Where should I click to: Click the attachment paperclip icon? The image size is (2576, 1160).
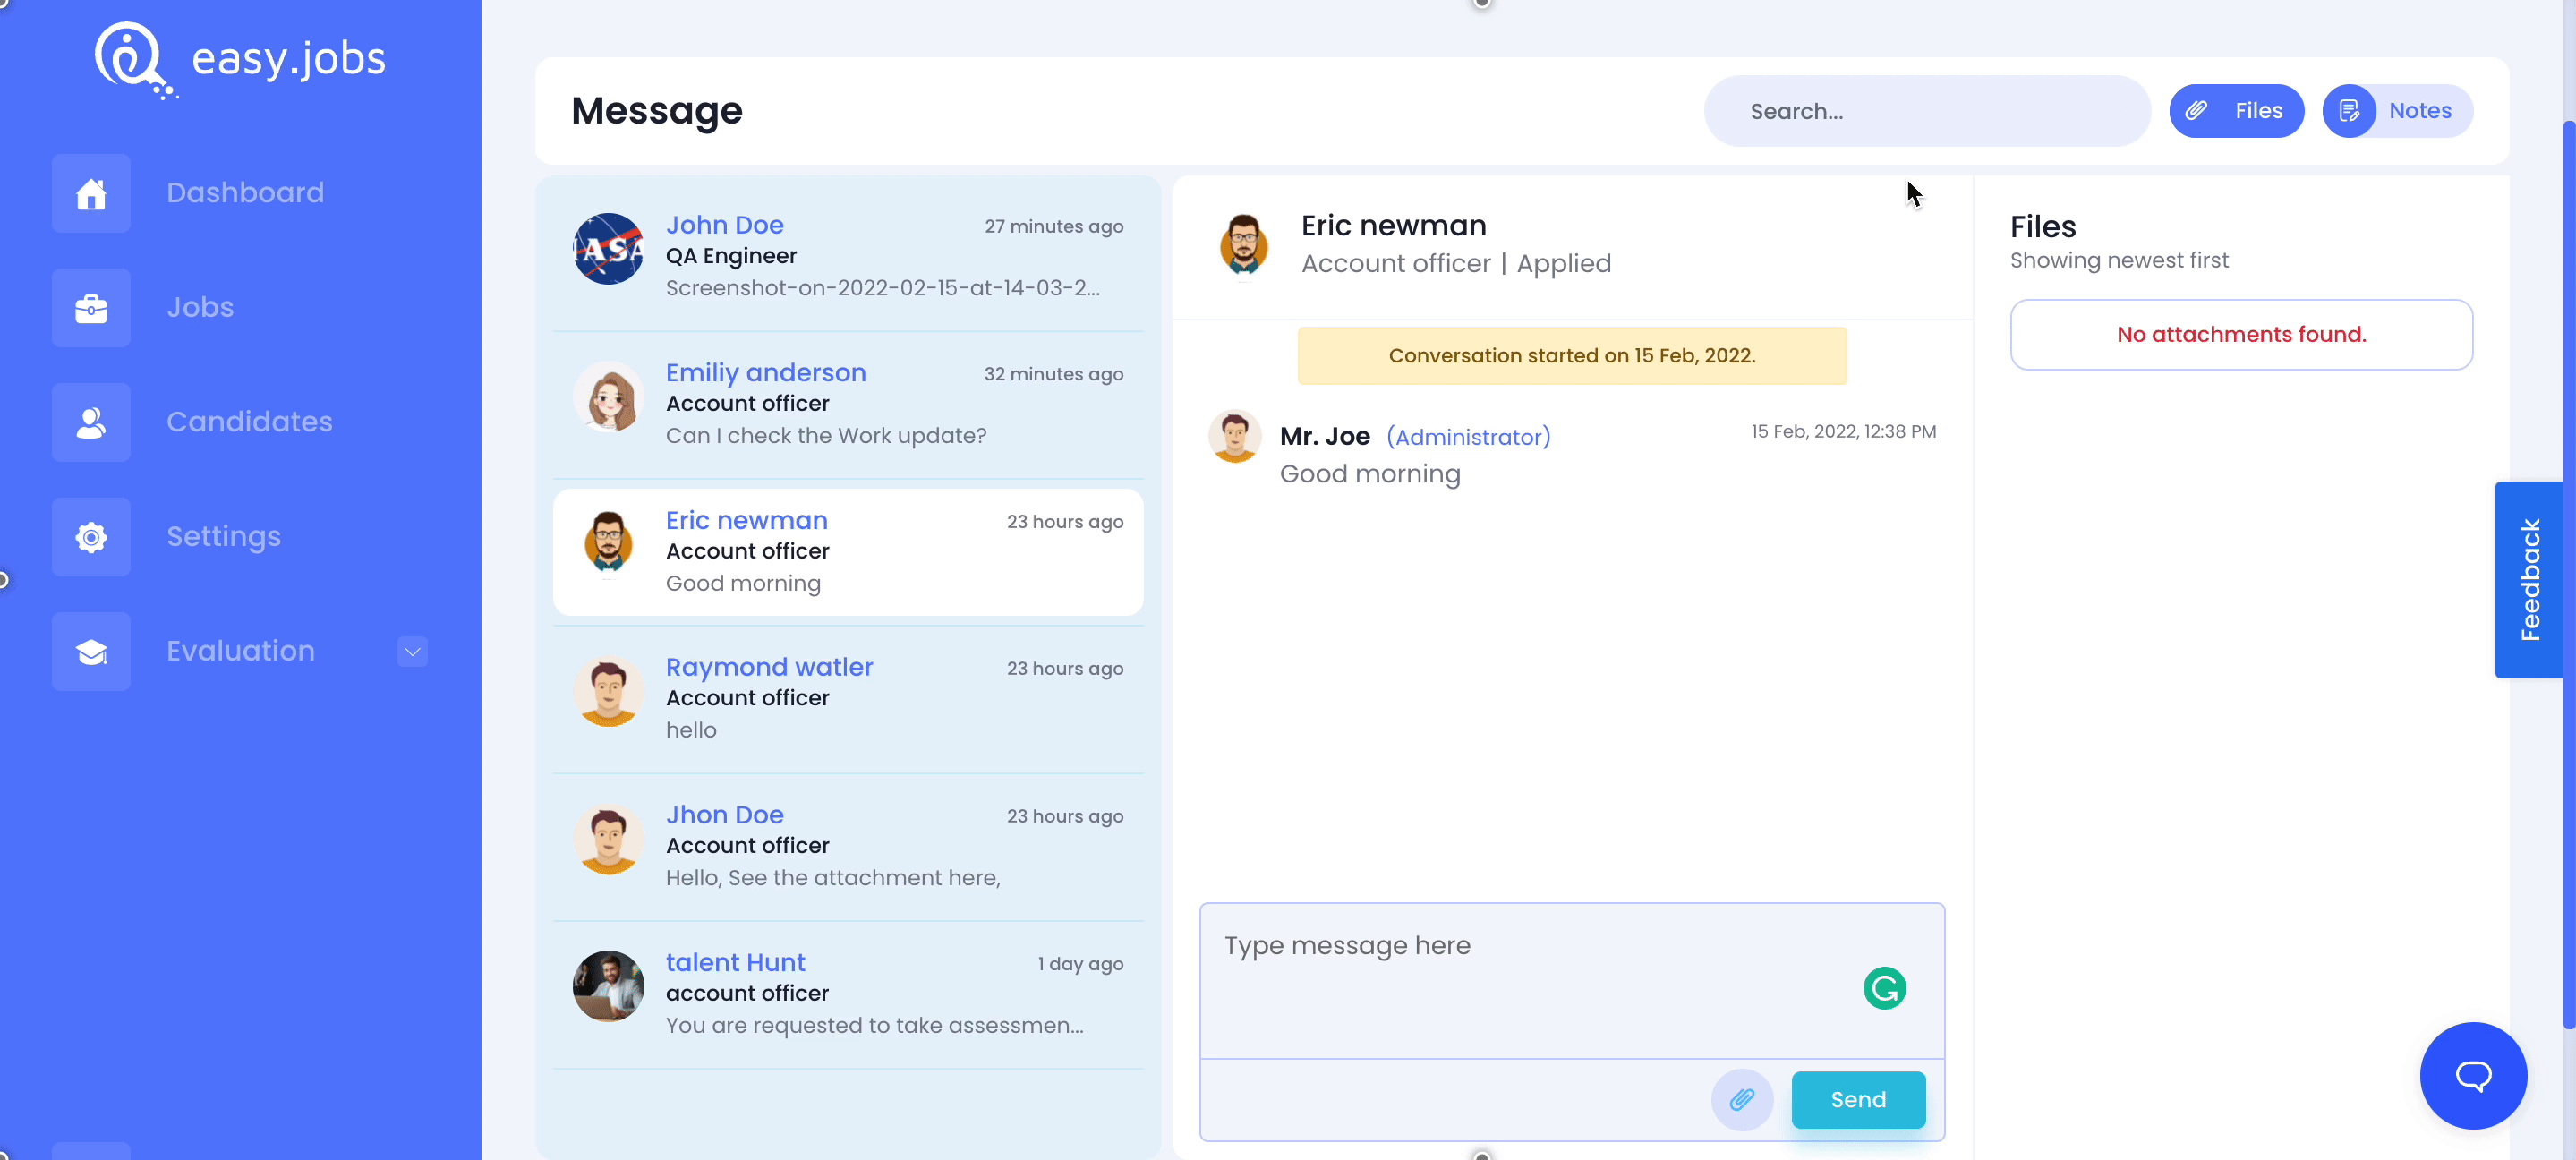pos(1742,1099)
